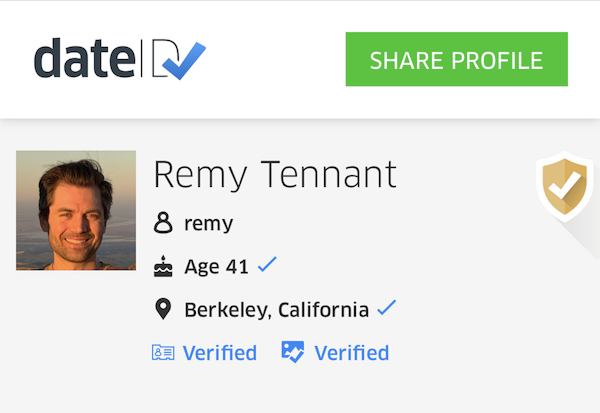The height and width of the screenshot is (413, 600).
Task: Click the "Age 41" text
Action: pyautogui.click(x=216, y=267)
